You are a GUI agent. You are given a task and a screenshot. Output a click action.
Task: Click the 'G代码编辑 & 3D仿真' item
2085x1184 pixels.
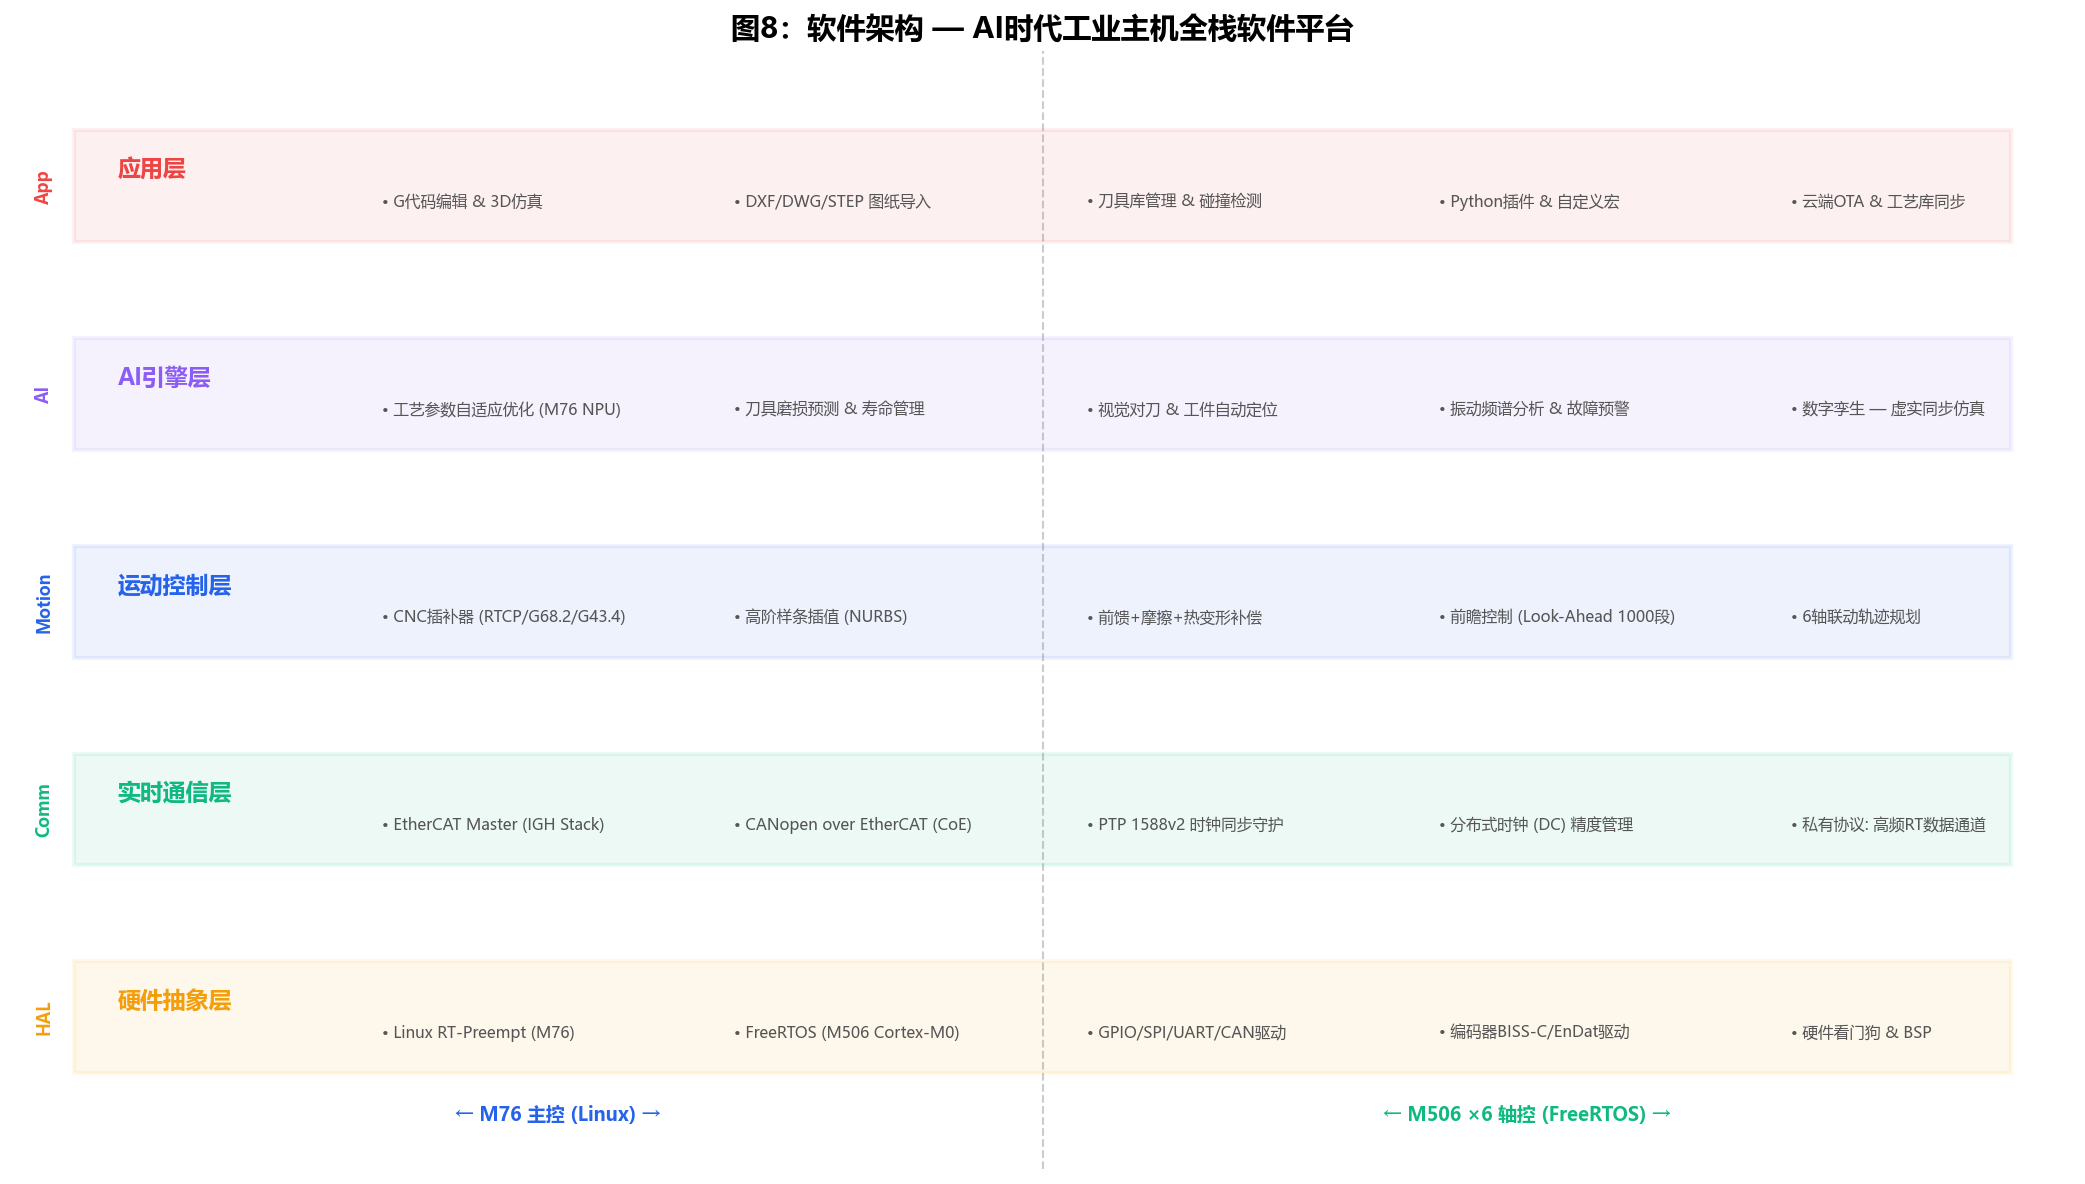coord(462,201)
